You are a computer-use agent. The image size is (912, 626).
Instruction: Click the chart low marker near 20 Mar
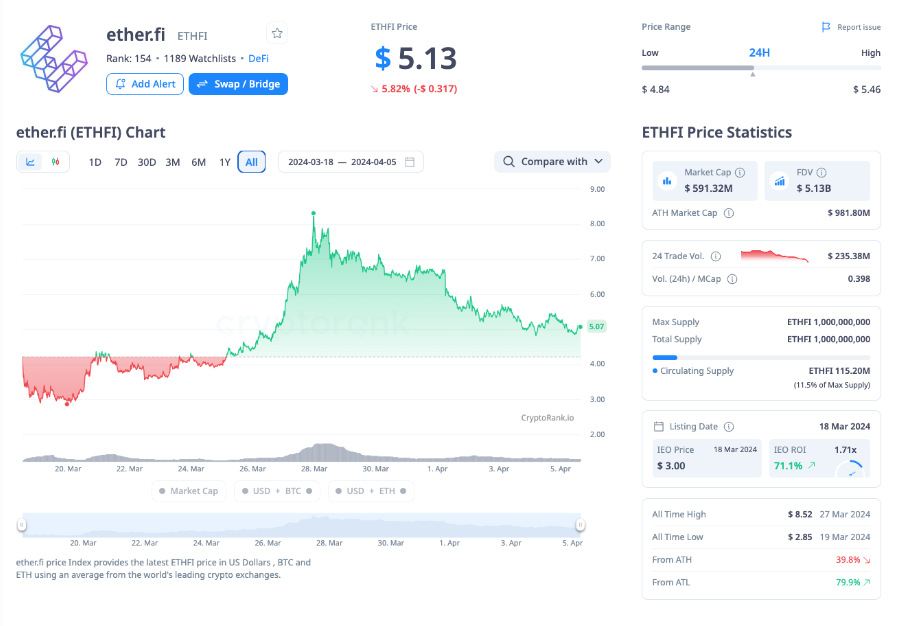pos(67,403)
